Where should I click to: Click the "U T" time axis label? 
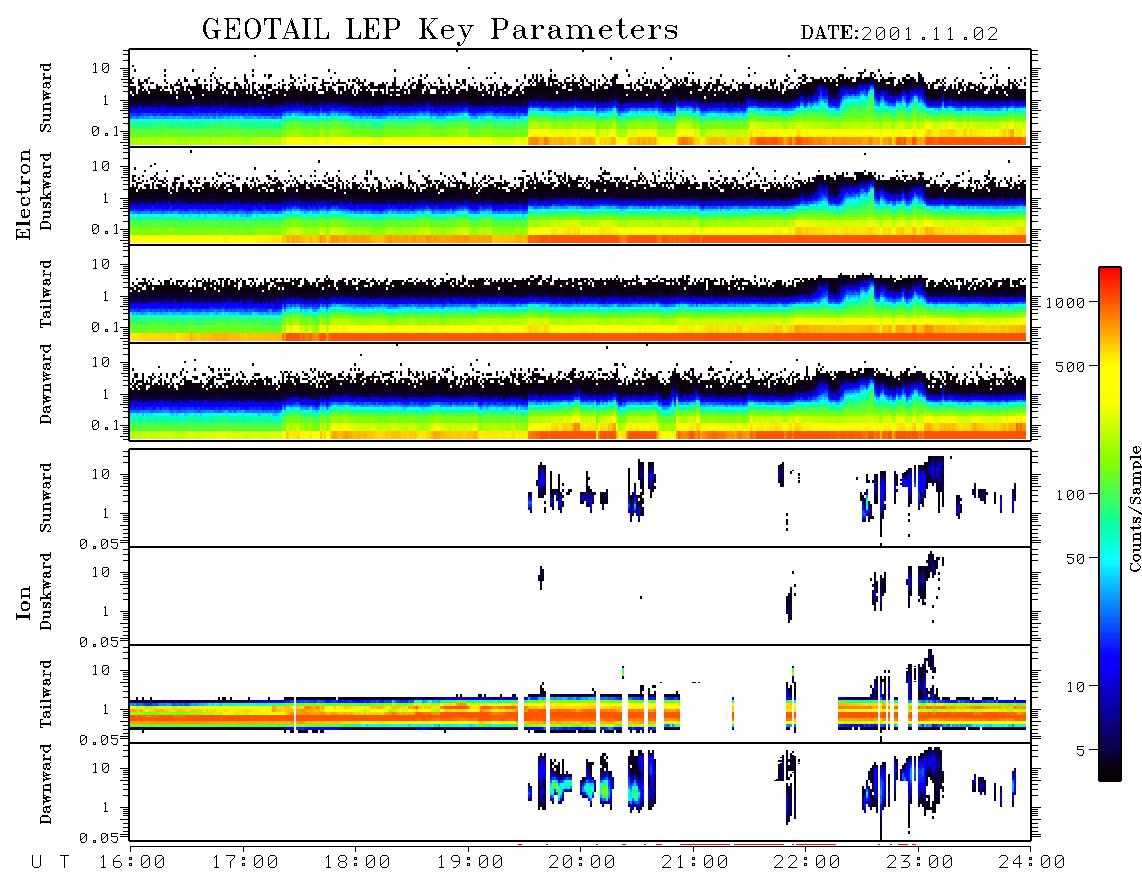tap(51, 862)
